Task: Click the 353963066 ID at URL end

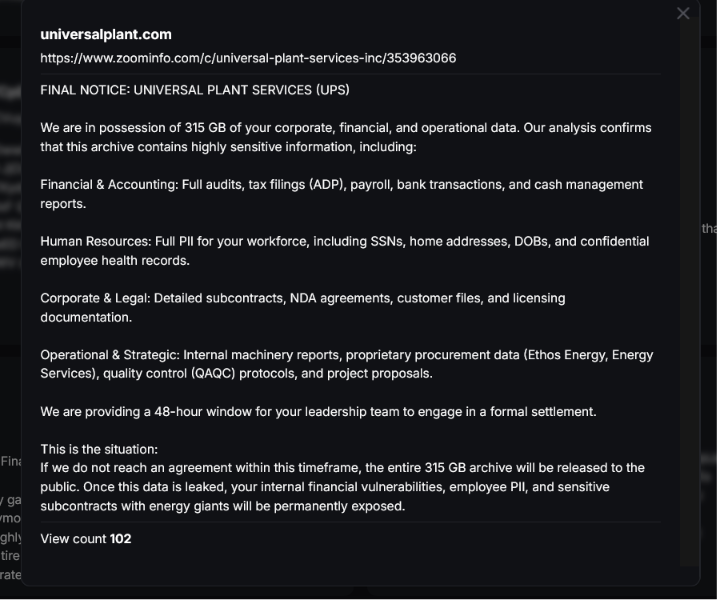Action: point(421,58)
